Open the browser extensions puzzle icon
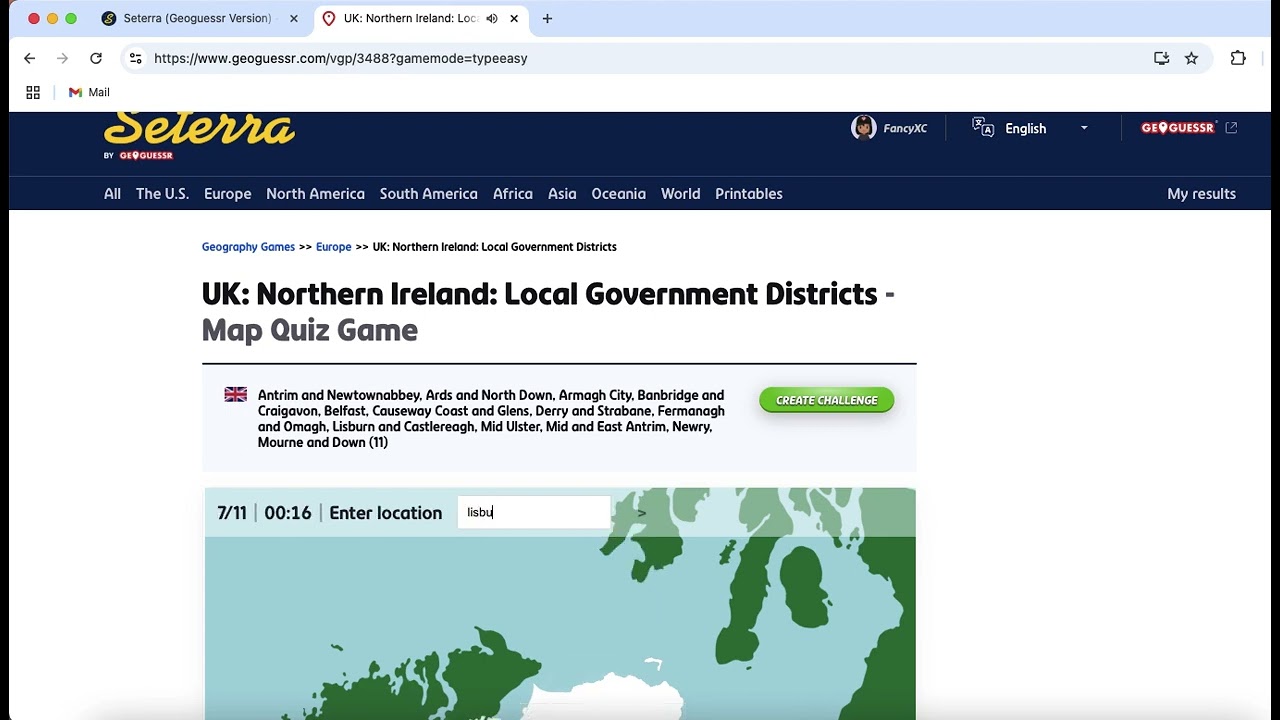 click(1238, 58)
